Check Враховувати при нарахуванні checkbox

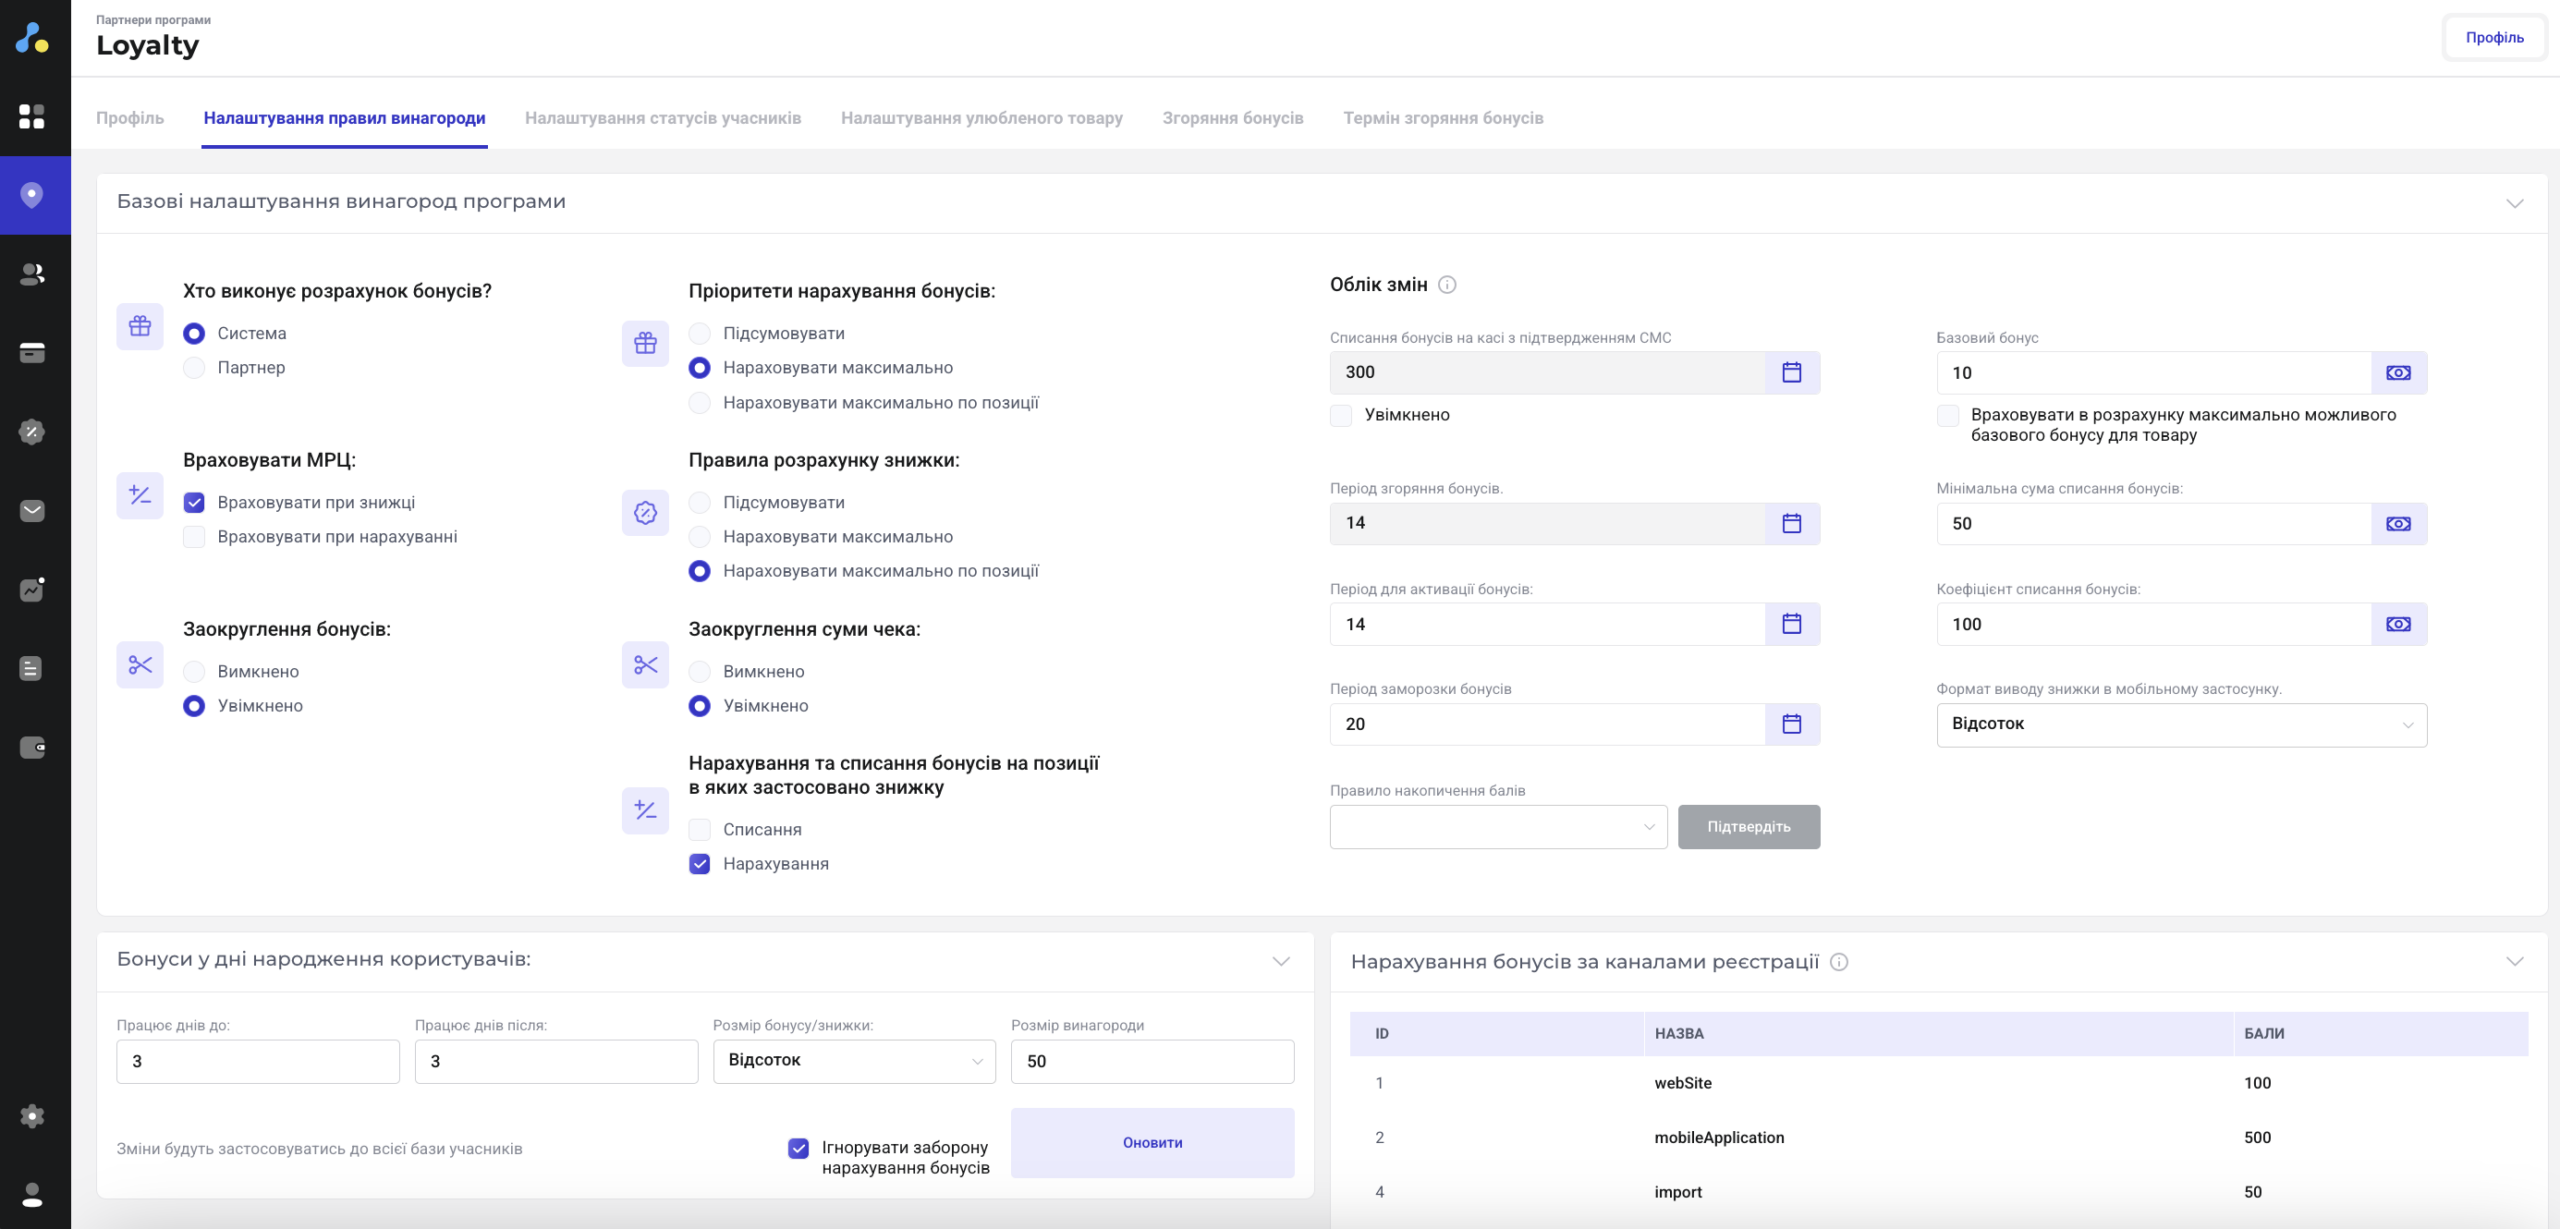pyautogui.click(x=195, y=537)
